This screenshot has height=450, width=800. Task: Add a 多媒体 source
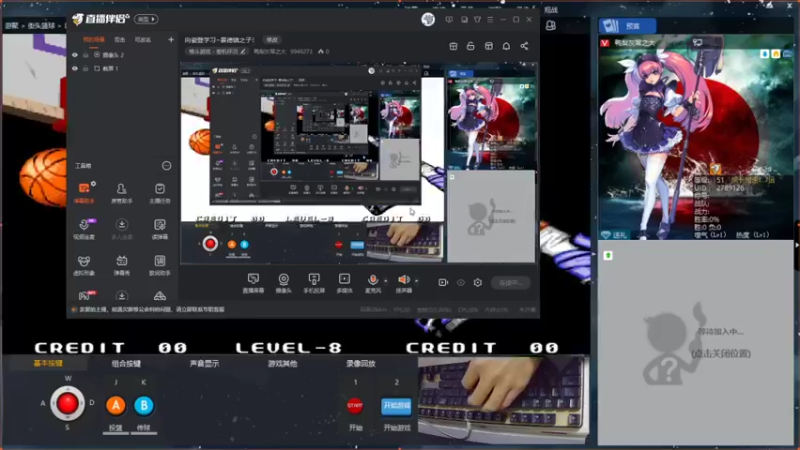[344, 283]
